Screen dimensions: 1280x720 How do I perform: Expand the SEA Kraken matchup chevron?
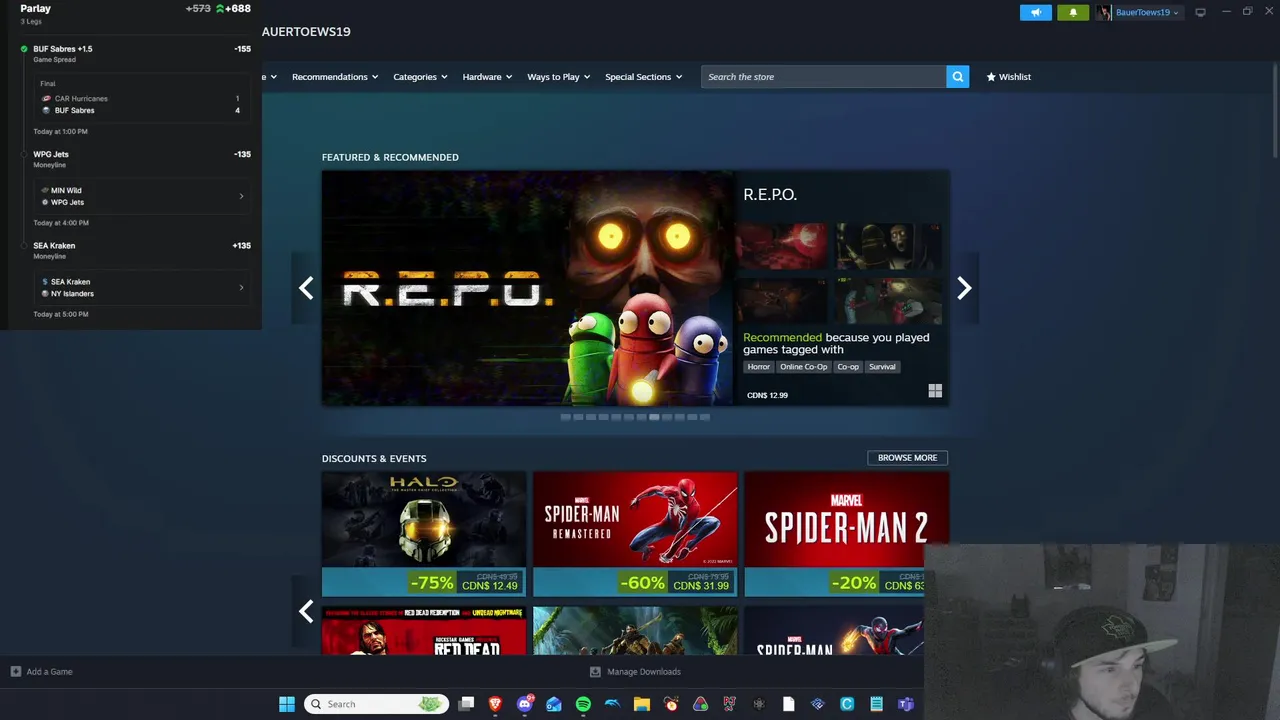(x=241, y=288)
